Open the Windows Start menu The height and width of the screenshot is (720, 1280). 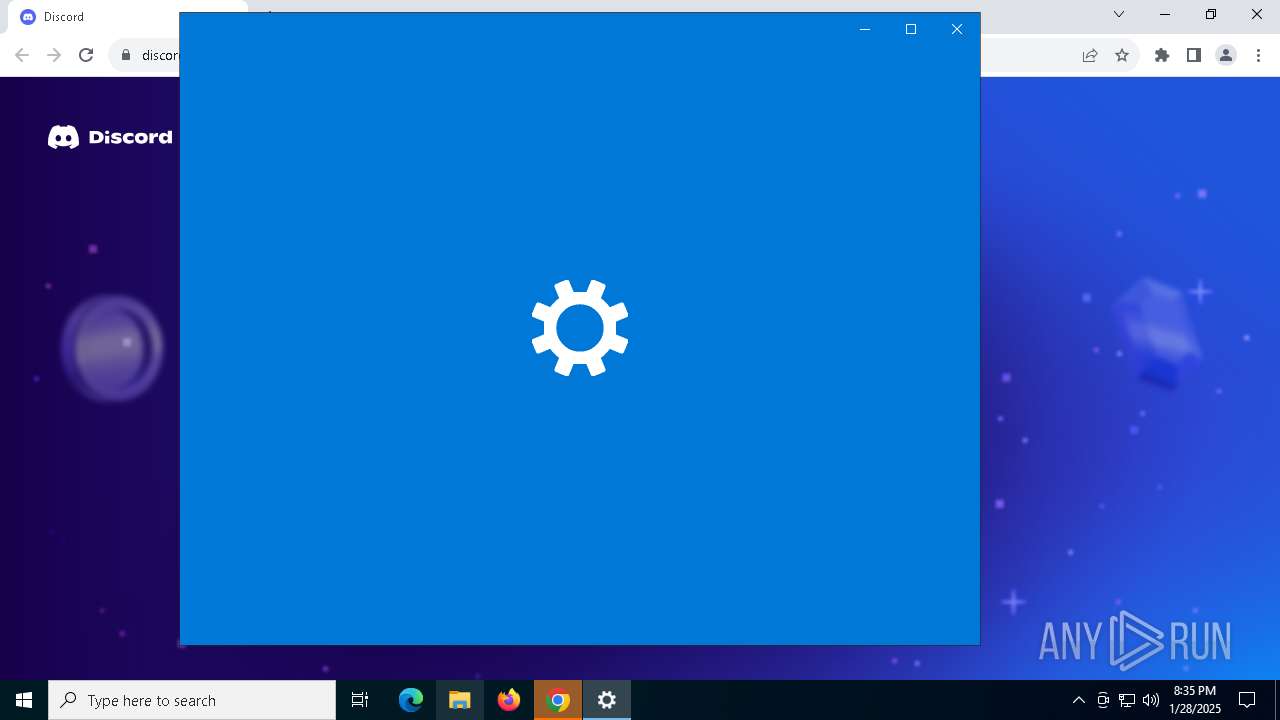coord(24,700)
